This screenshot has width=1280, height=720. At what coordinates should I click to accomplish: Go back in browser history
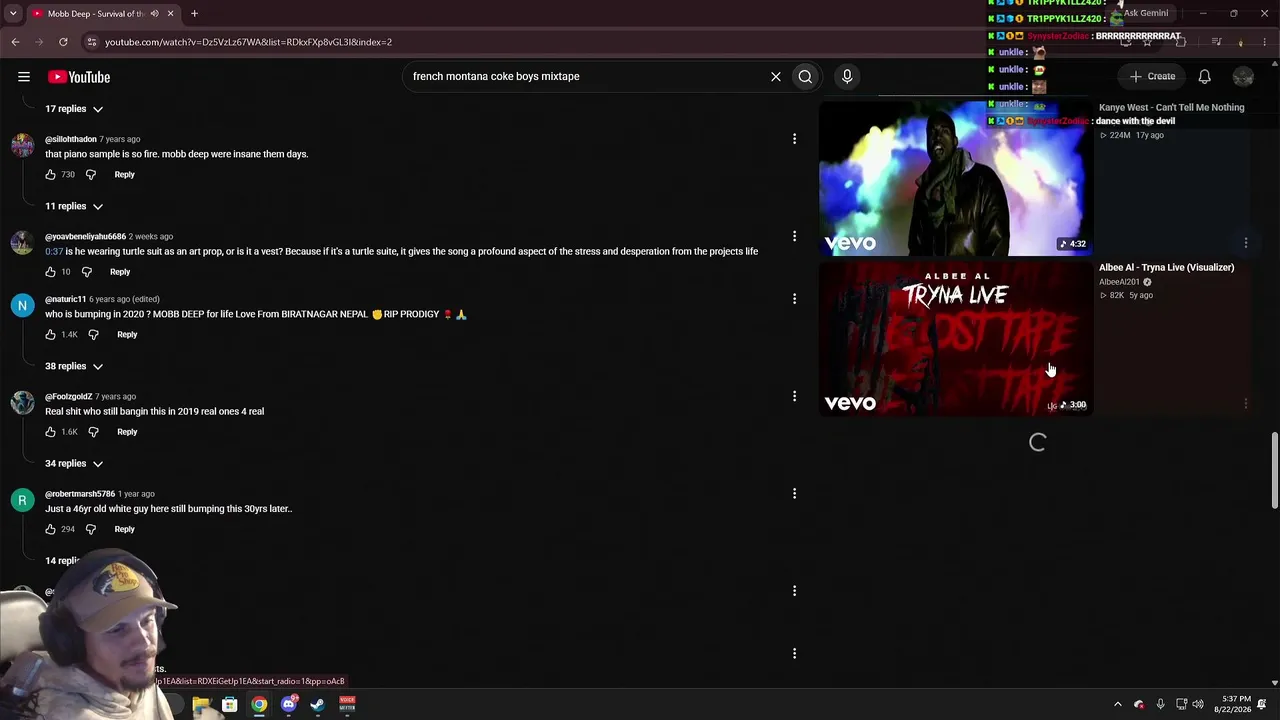point(15,42)
